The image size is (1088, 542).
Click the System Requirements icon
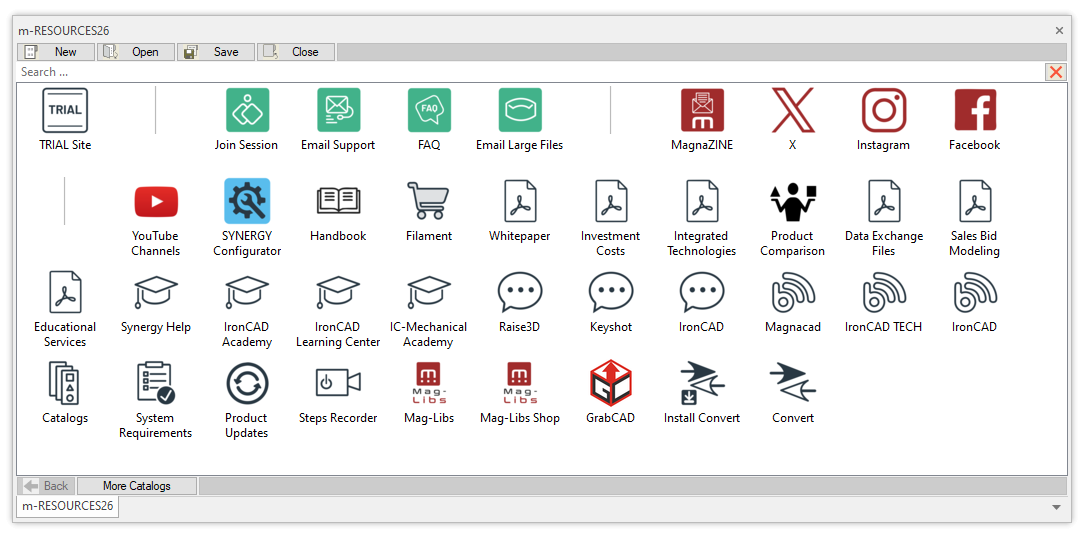click(x=156, y=384)
